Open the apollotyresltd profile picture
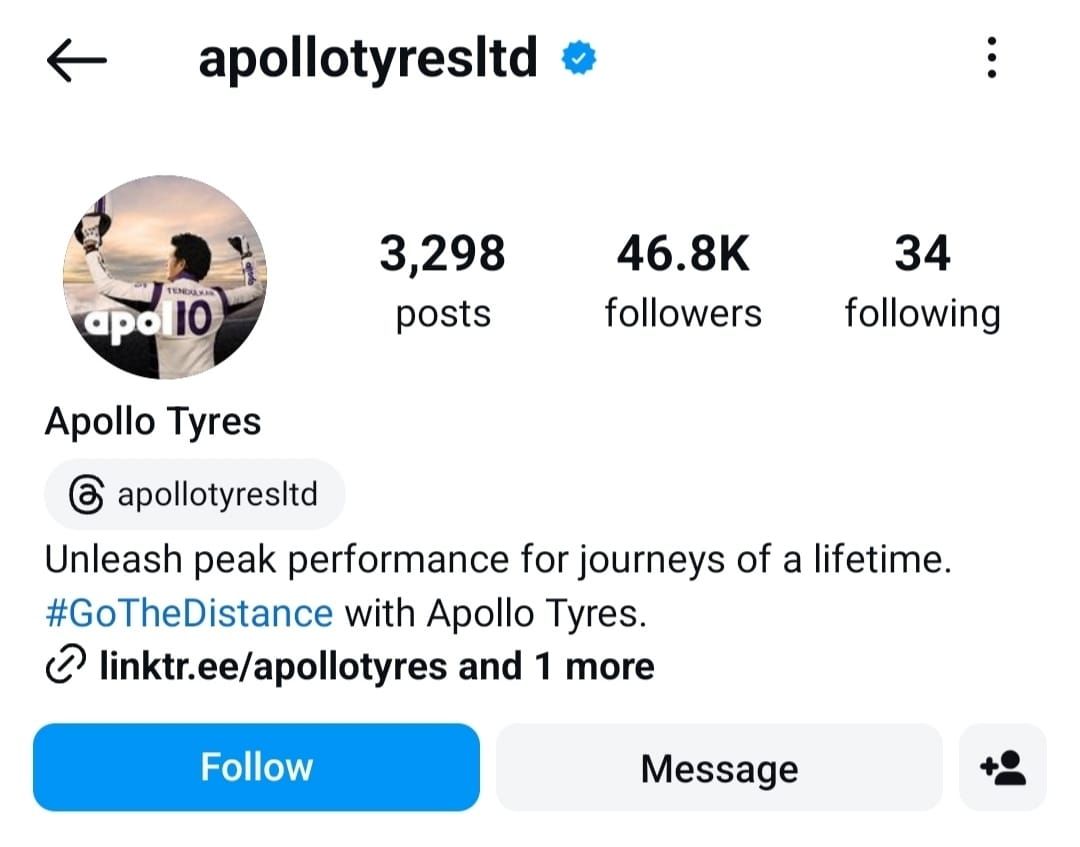 pos(165,281)
